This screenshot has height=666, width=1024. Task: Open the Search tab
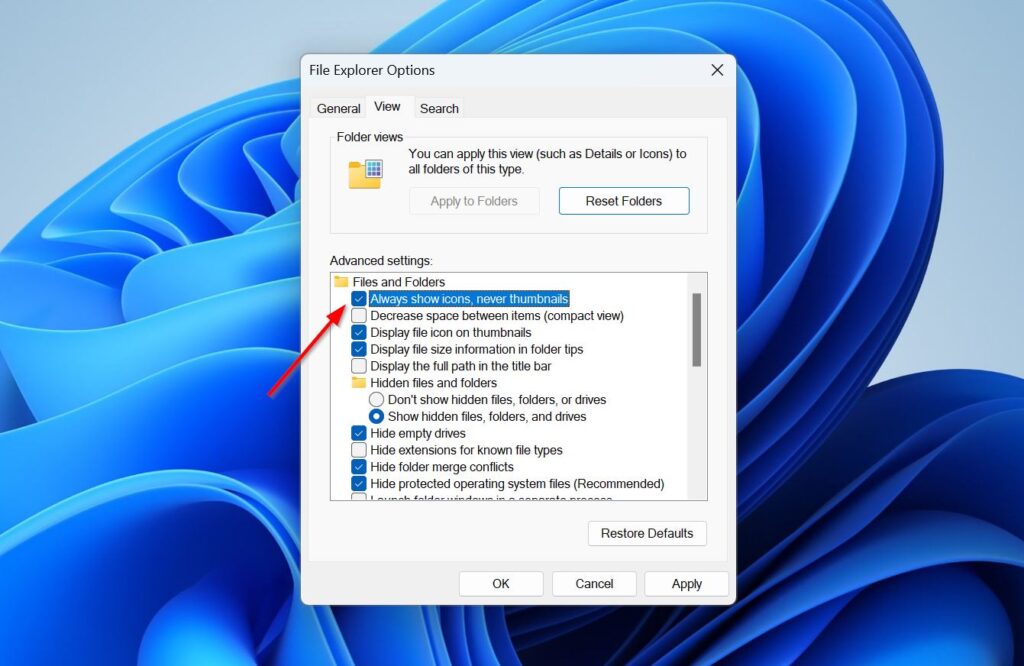(439, 107)
